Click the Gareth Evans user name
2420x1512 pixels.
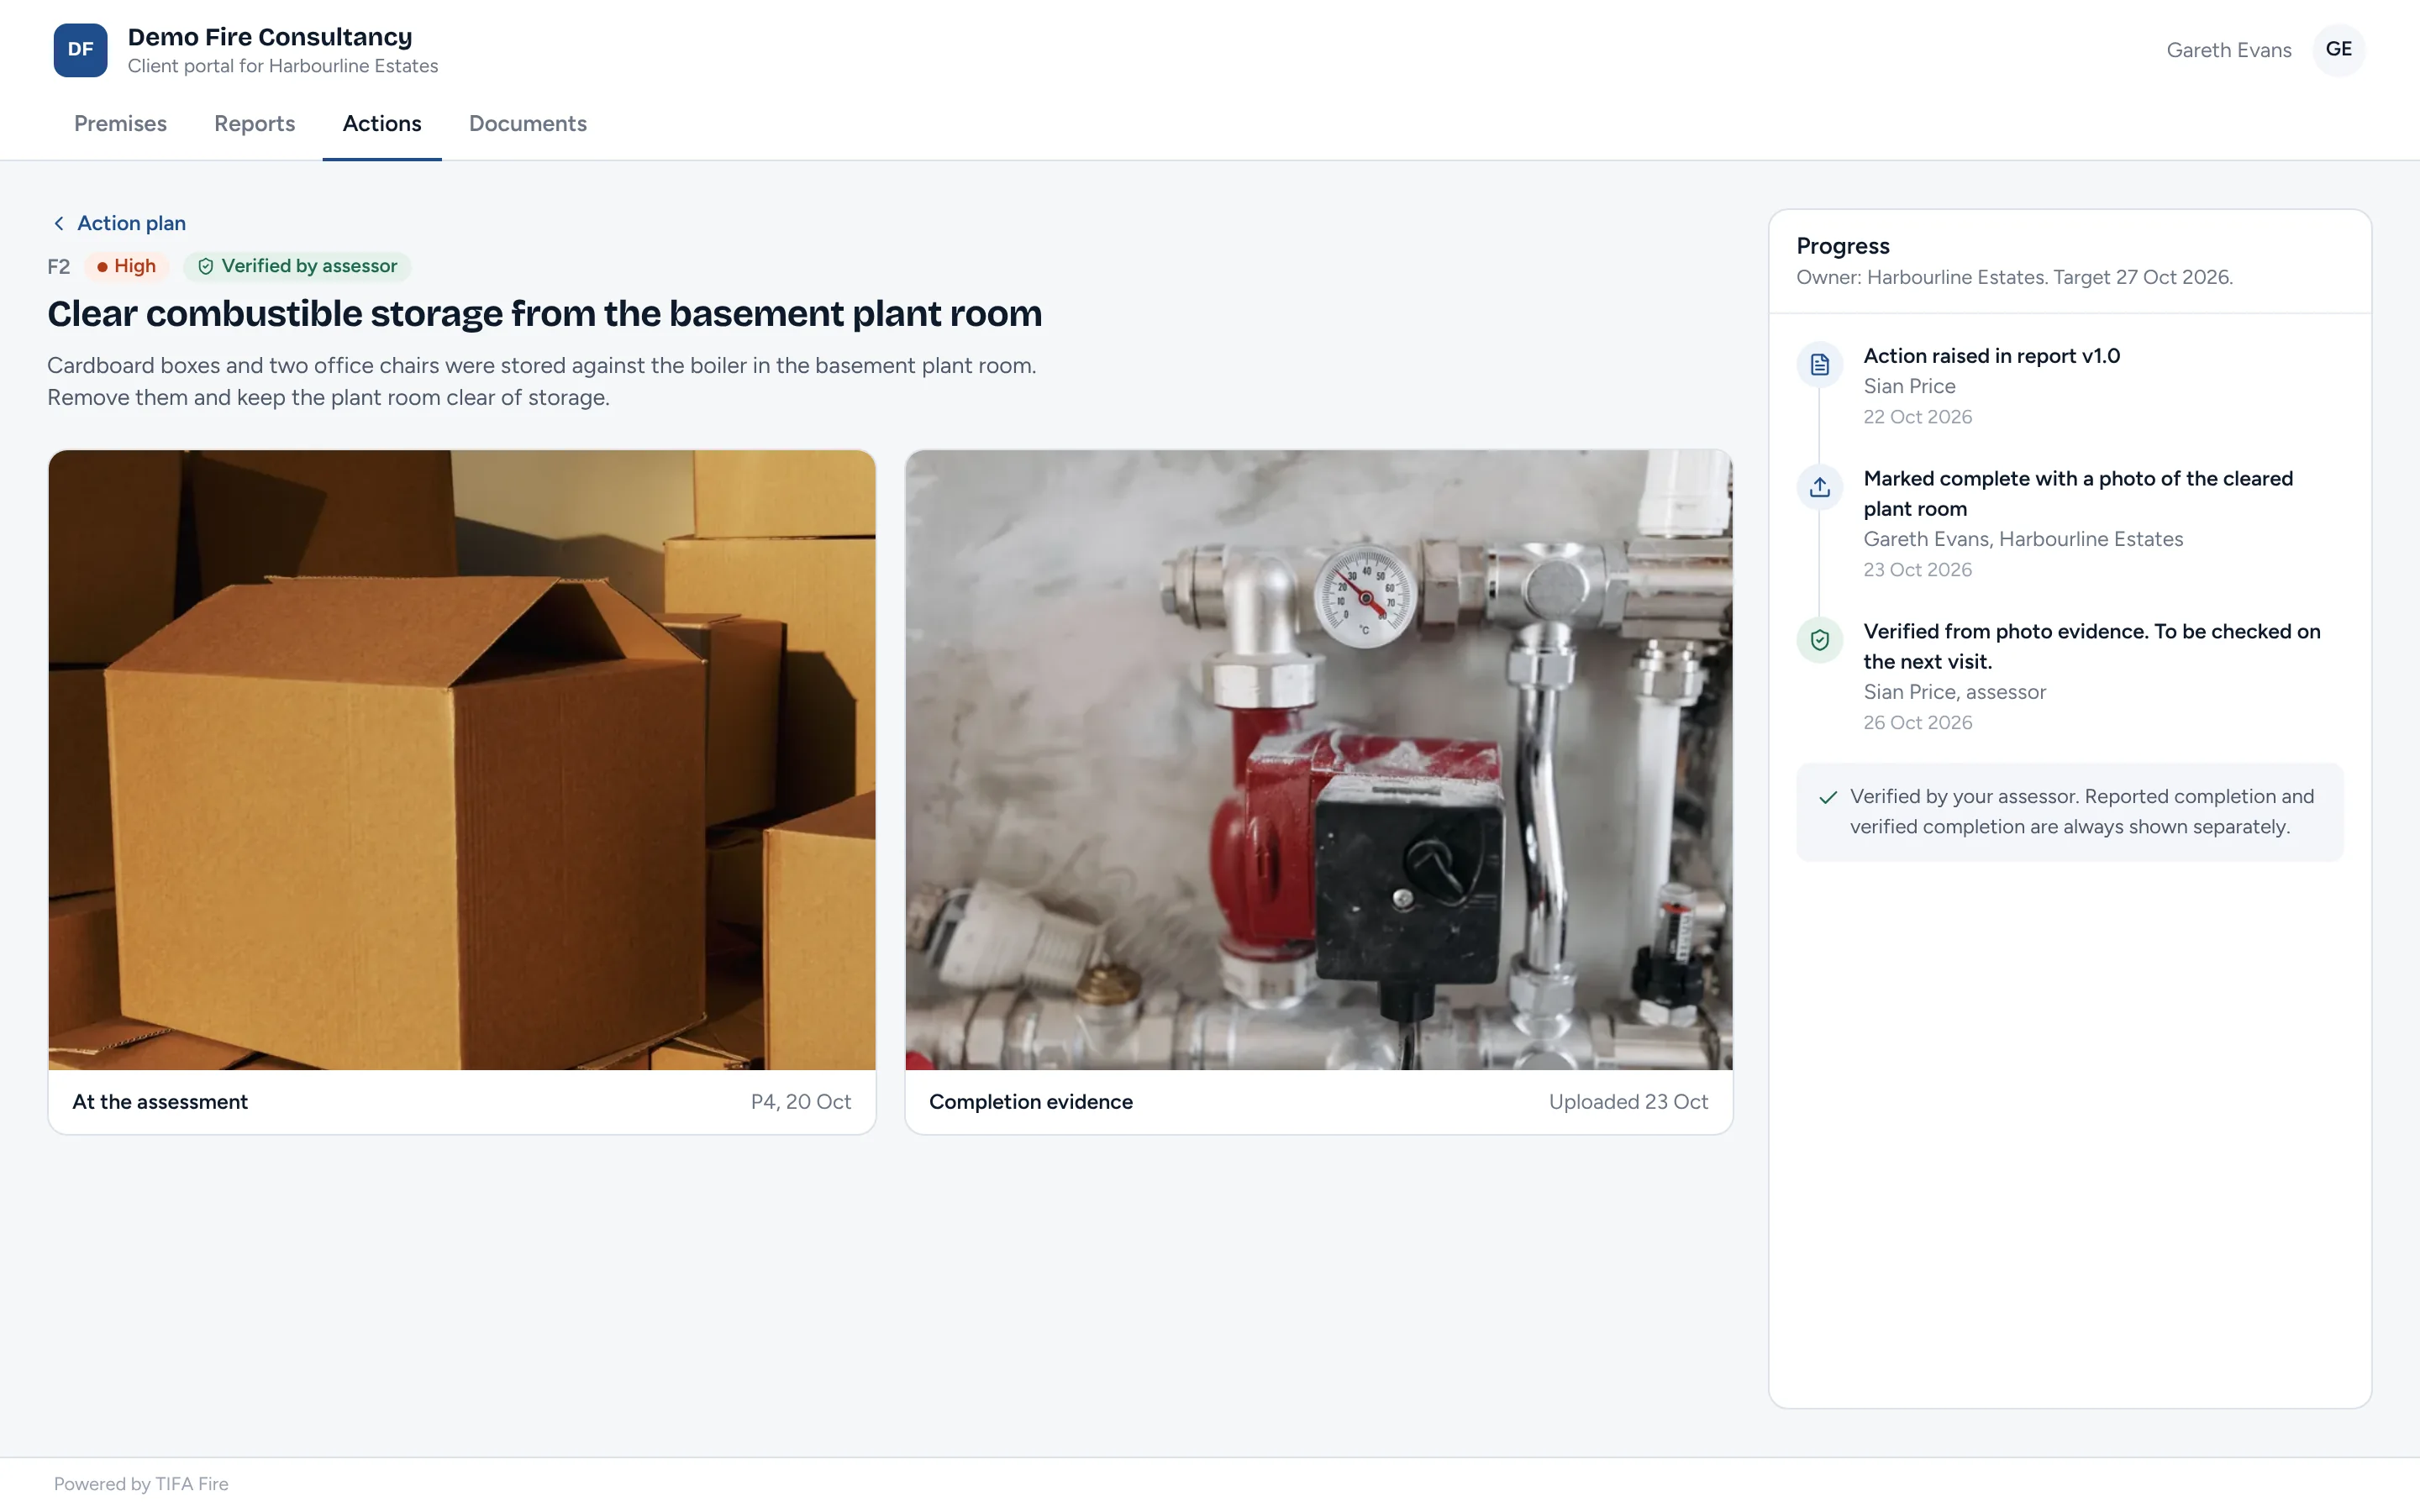2228,50
